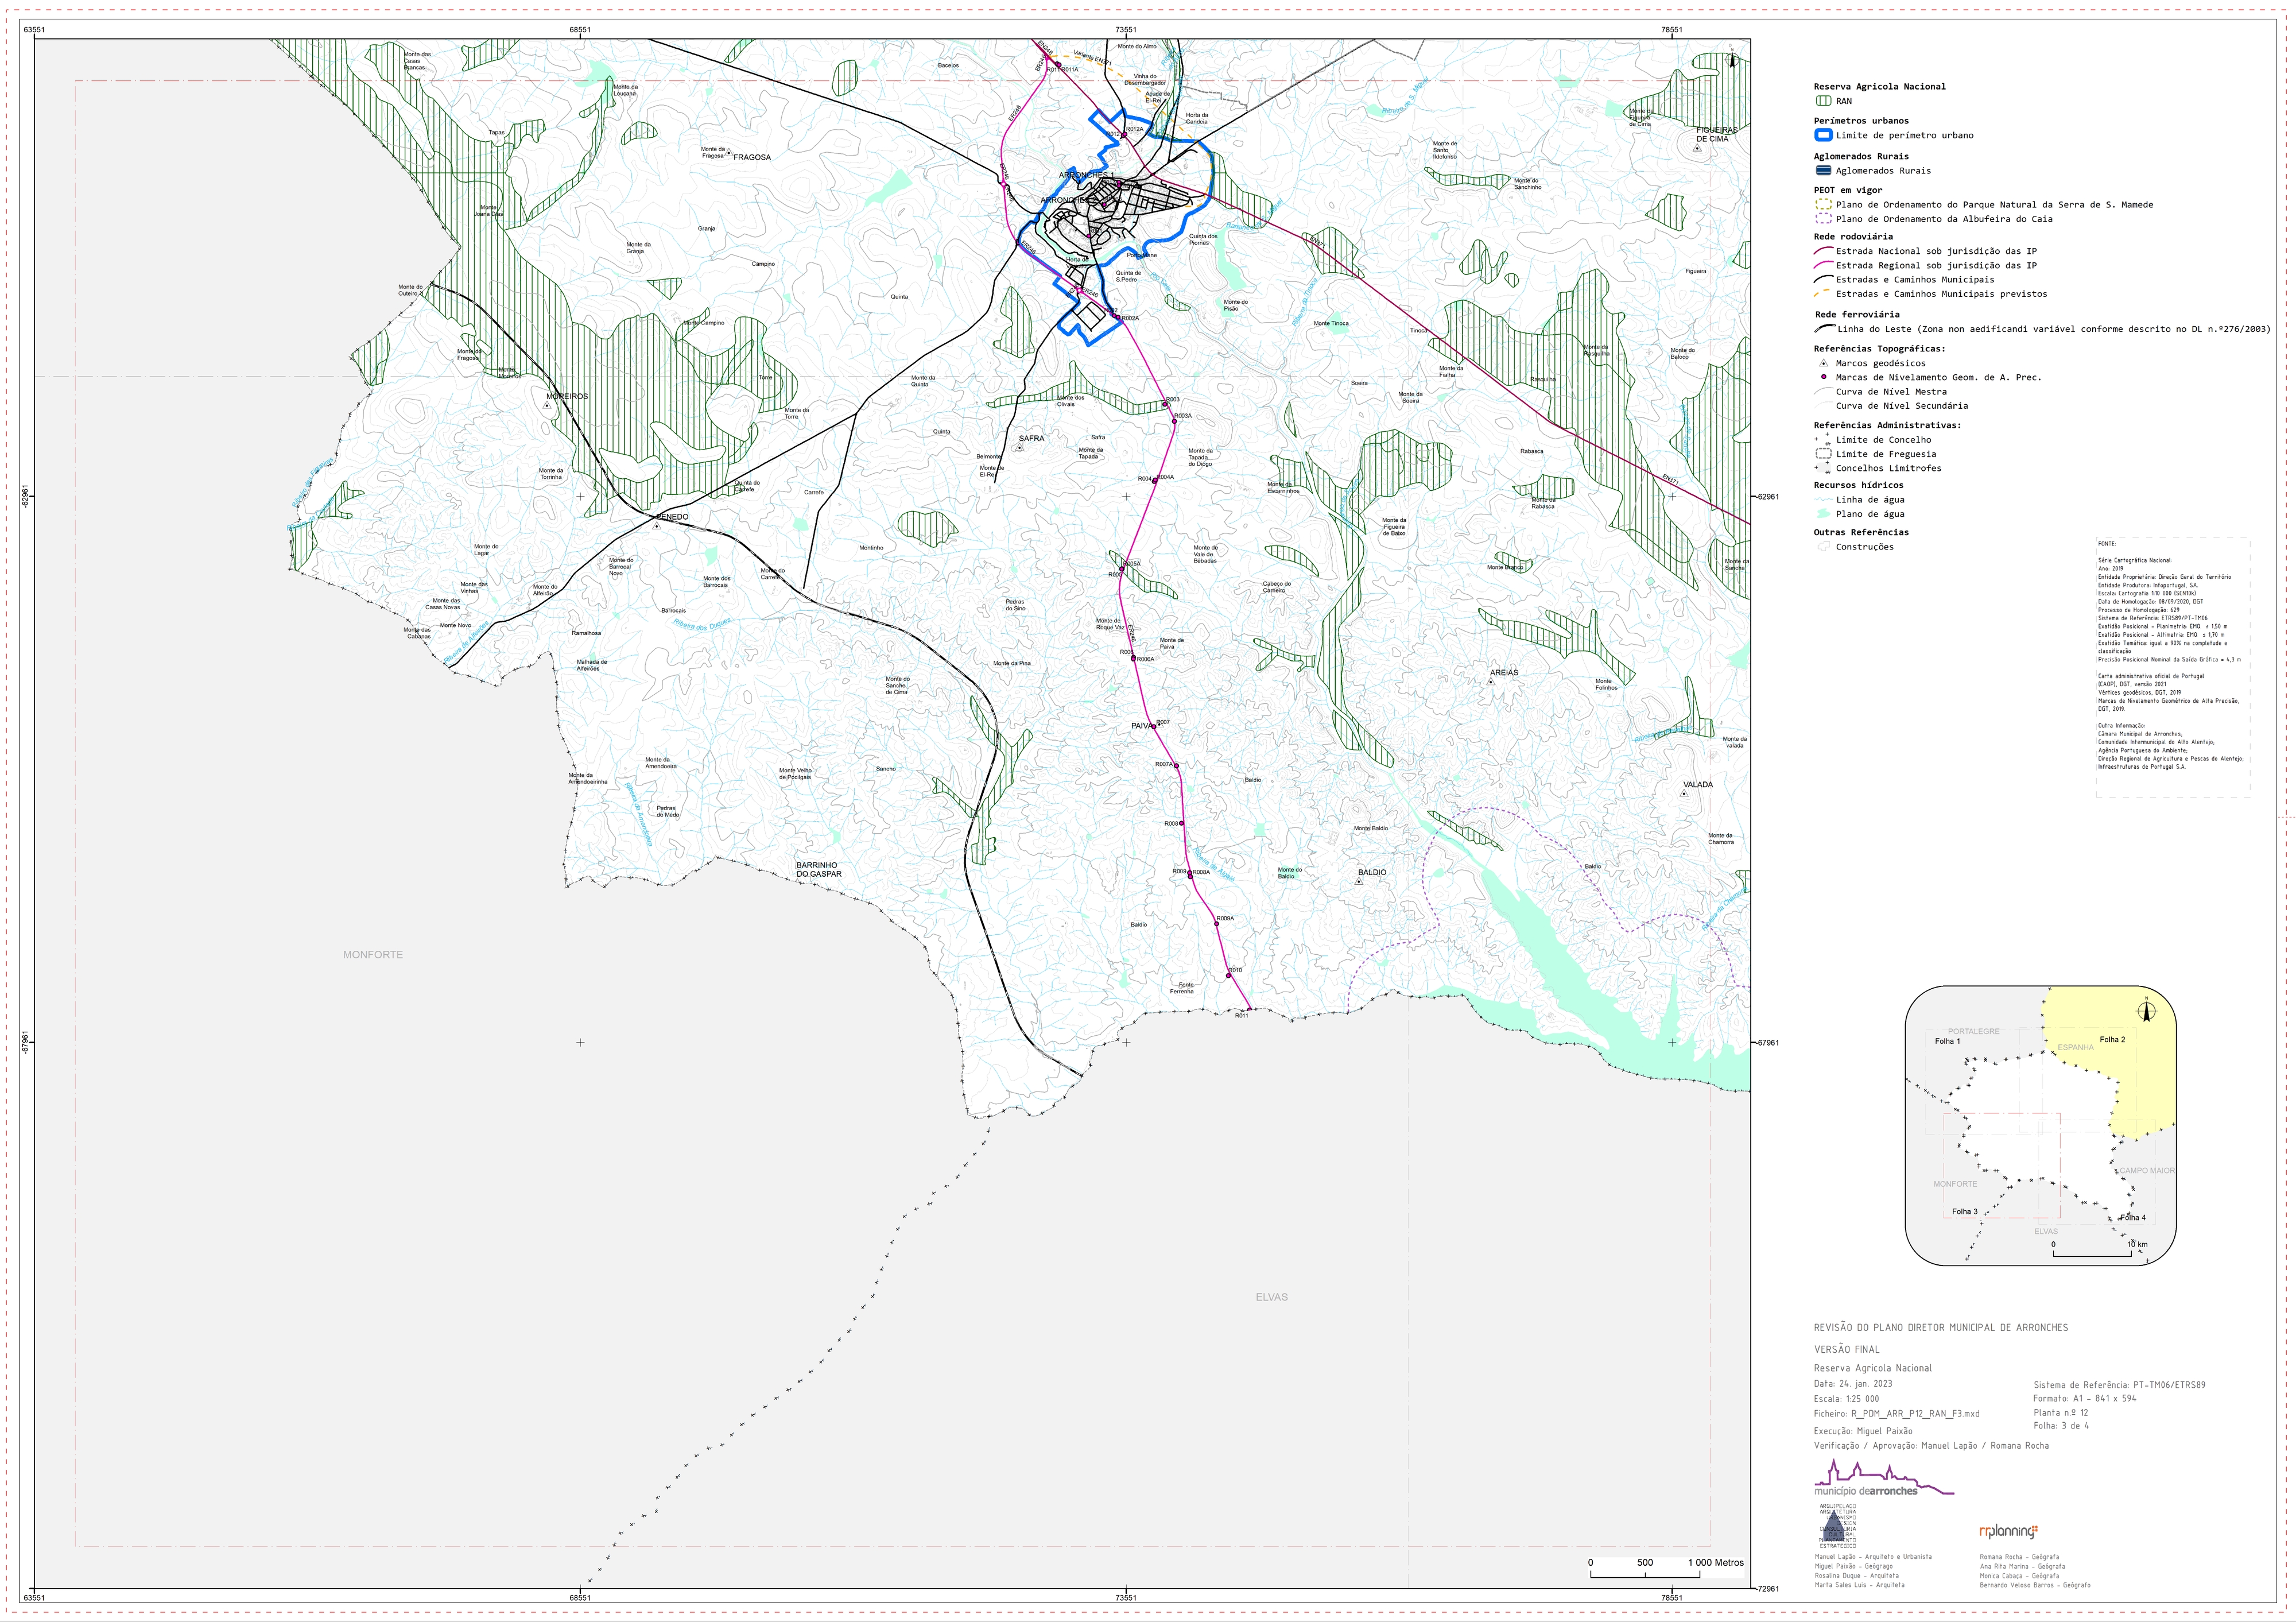Click the PAIVA place label on map
This screenshot has width=2296, height=1622.
[x=1141, y=726]
